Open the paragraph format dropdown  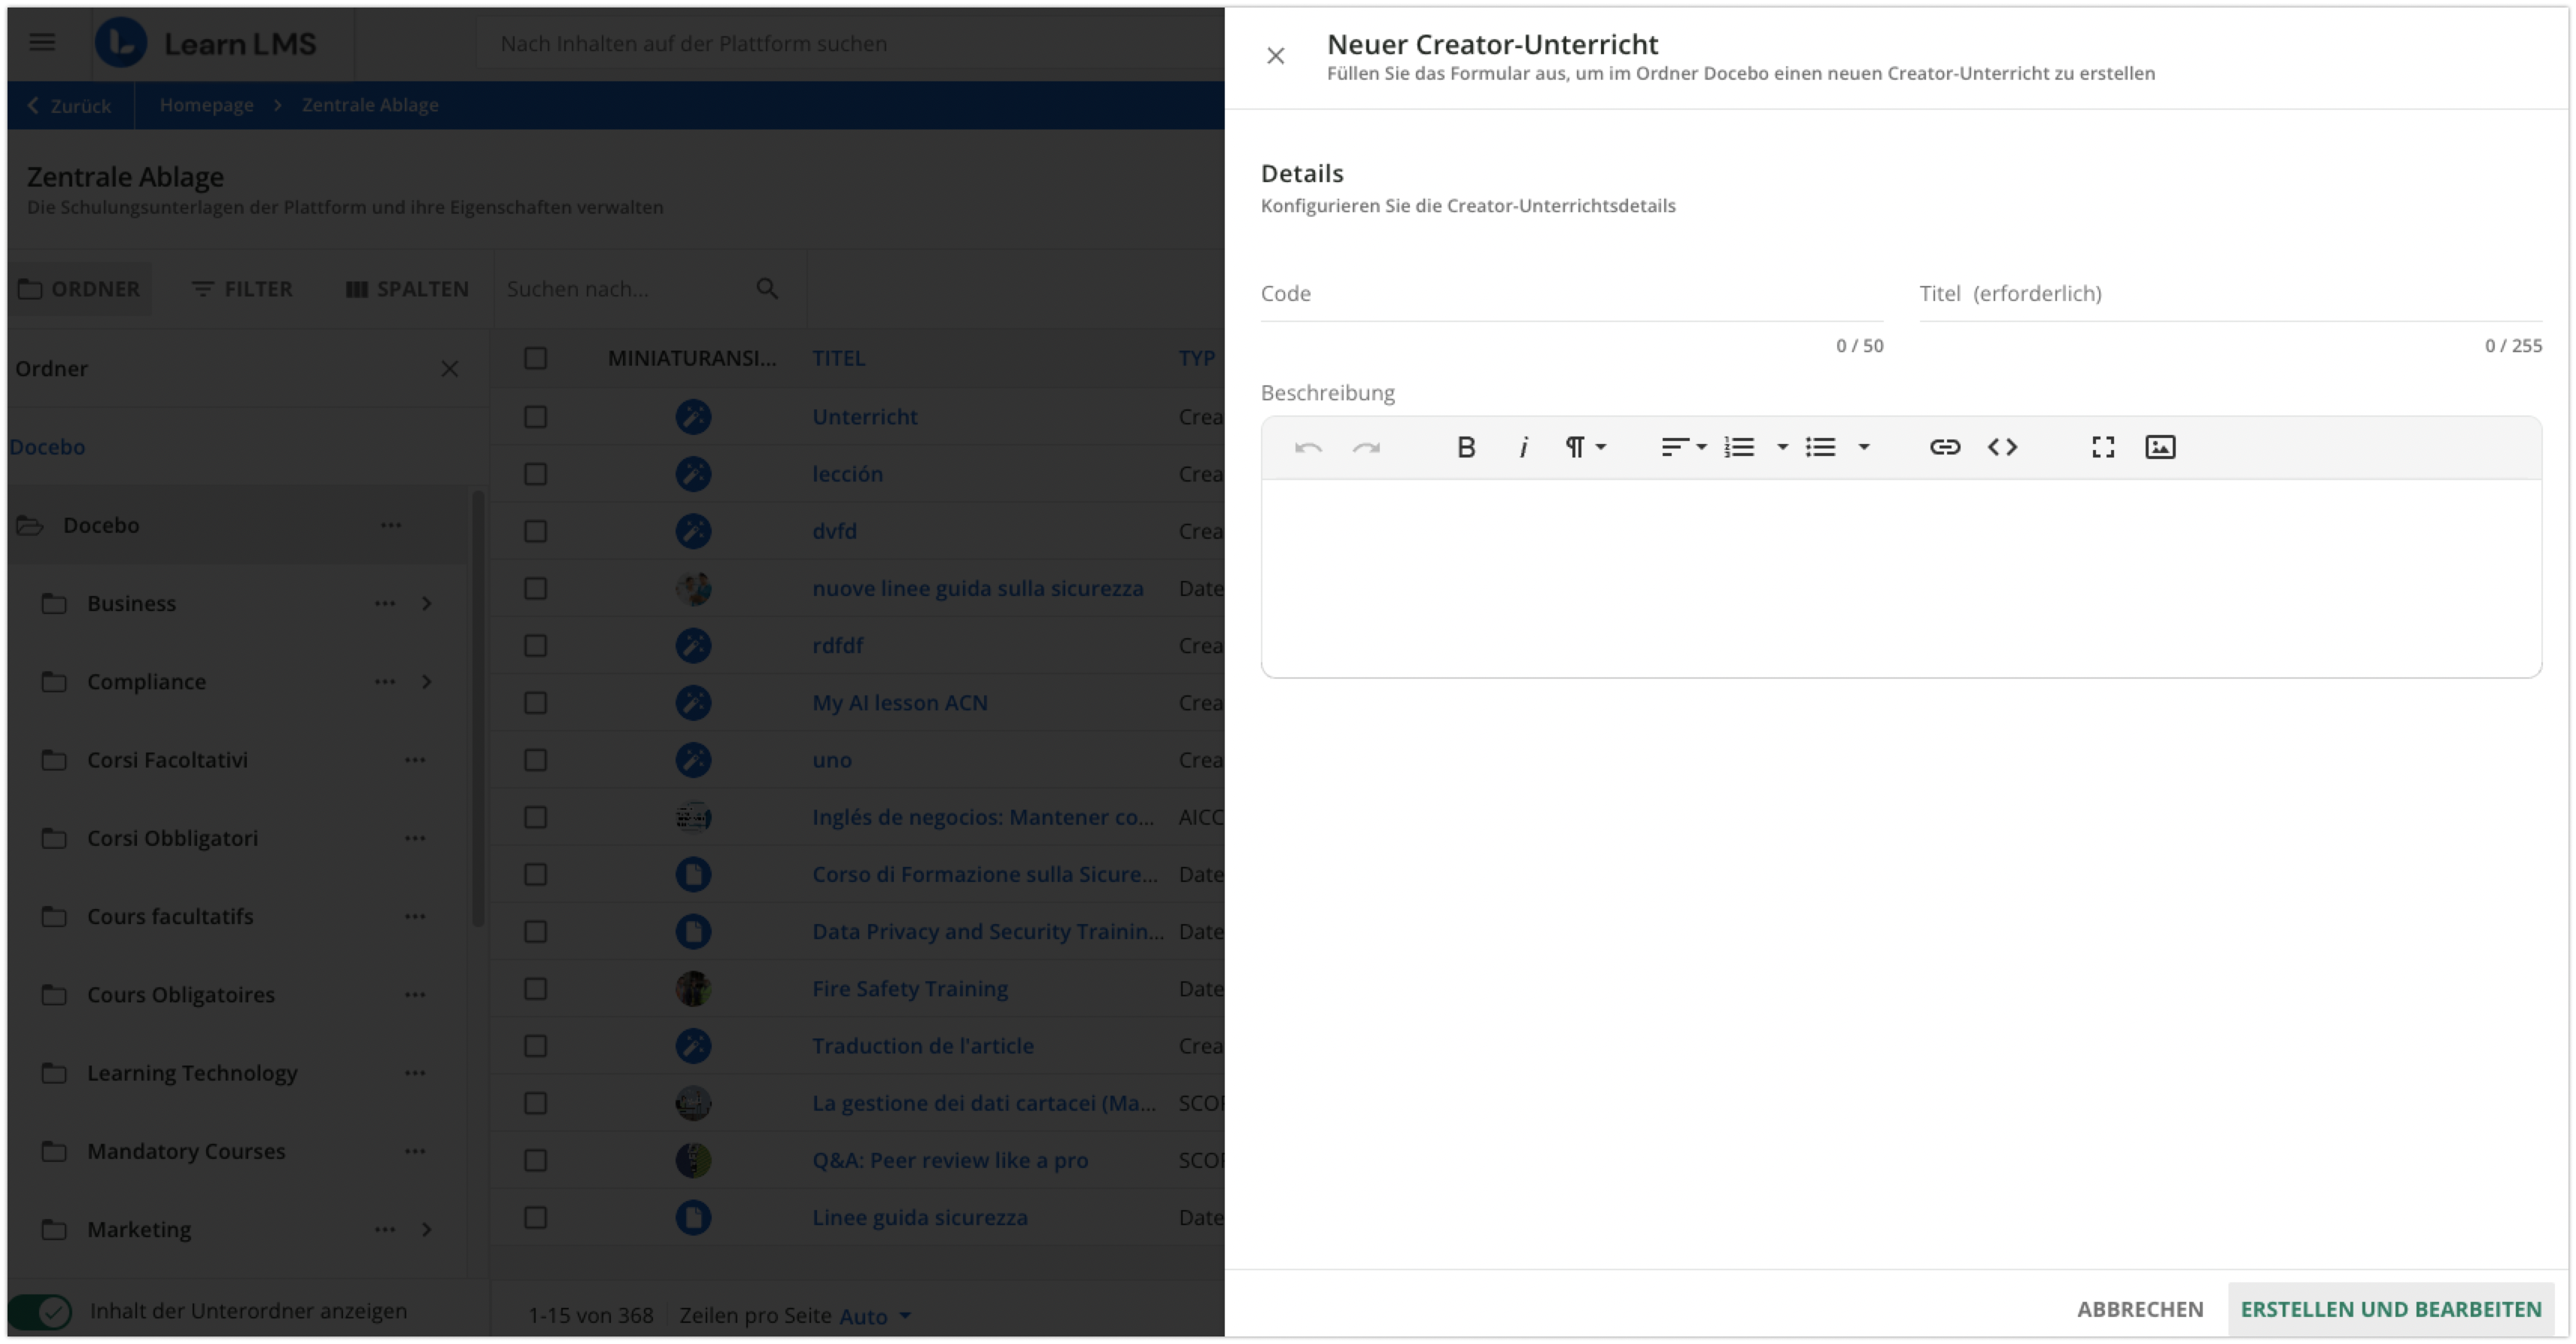pyautogui.click(x=1585, y=447)
